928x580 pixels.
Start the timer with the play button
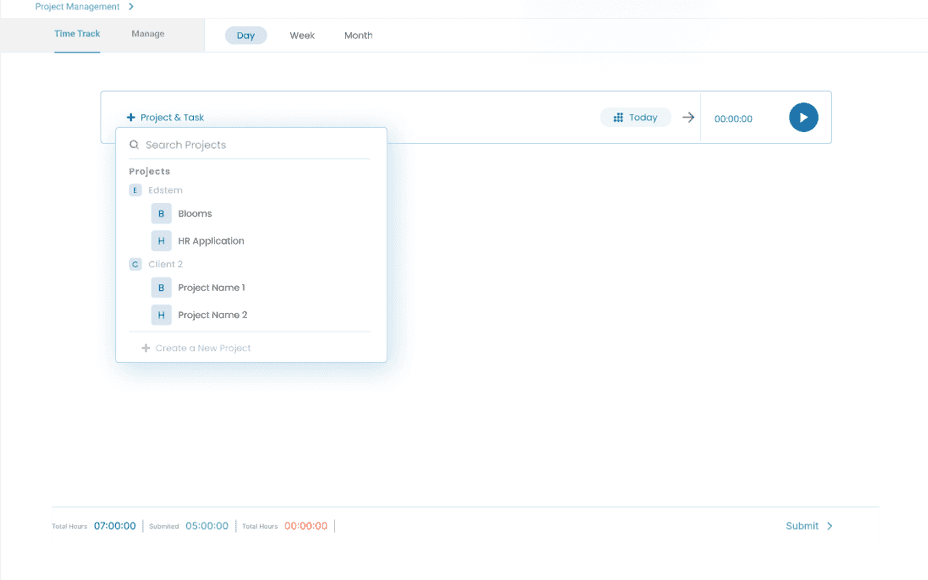pos(803,118)
